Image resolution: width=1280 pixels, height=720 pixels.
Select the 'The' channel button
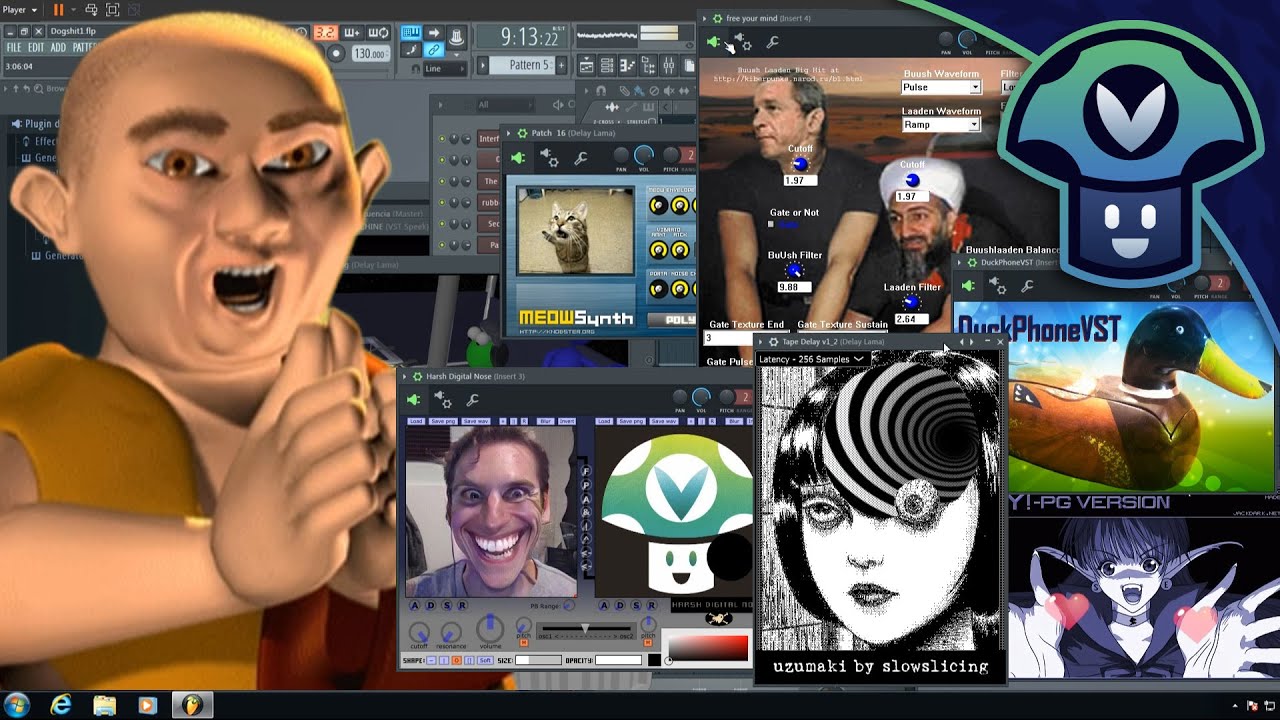coord(490,181)
